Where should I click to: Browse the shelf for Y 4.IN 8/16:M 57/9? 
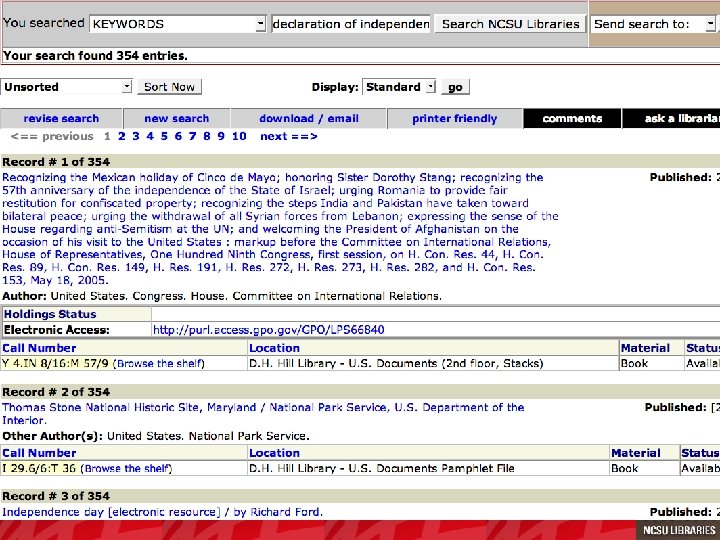pyautogui.click(x=158, y=364)
